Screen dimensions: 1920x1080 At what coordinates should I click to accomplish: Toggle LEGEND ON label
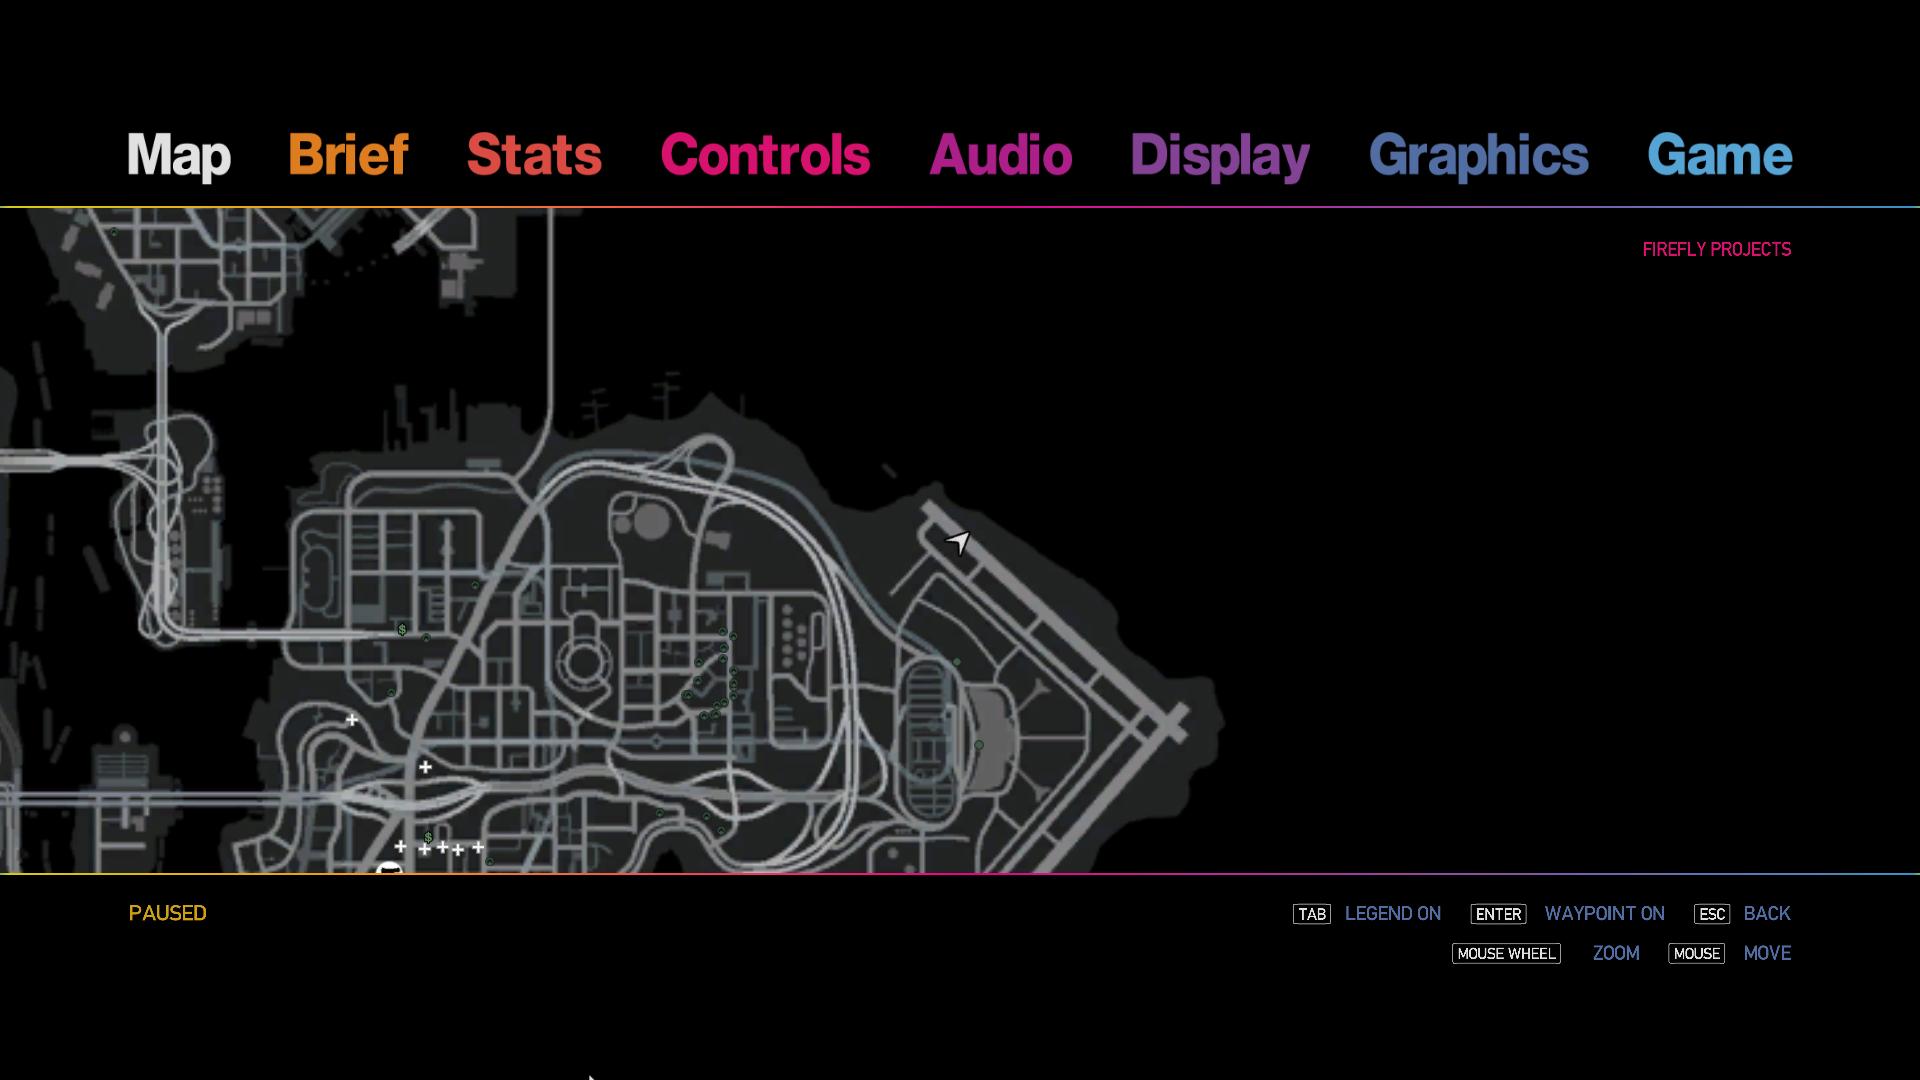pos(1393,913)
